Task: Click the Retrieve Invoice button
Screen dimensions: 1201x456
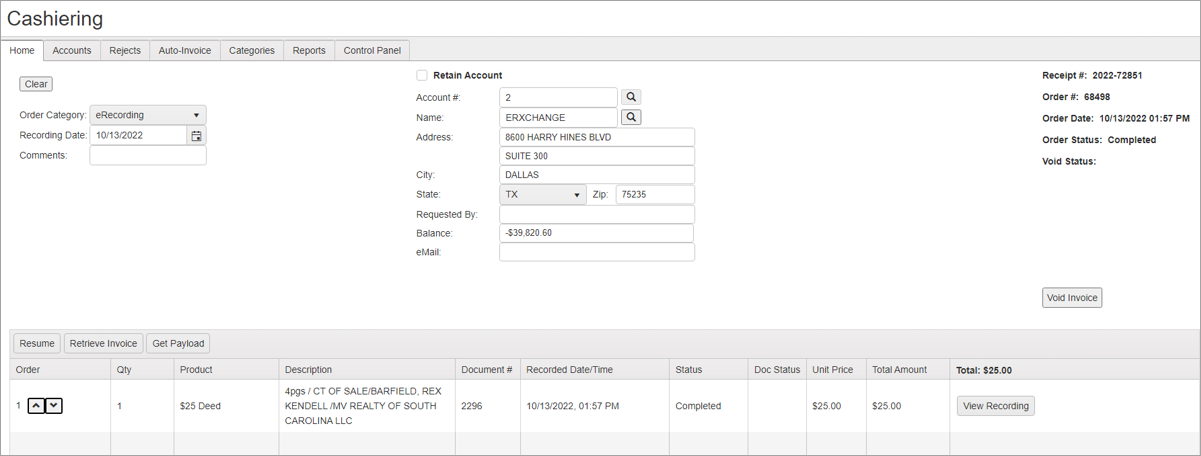Action: [x=103, y=343]
